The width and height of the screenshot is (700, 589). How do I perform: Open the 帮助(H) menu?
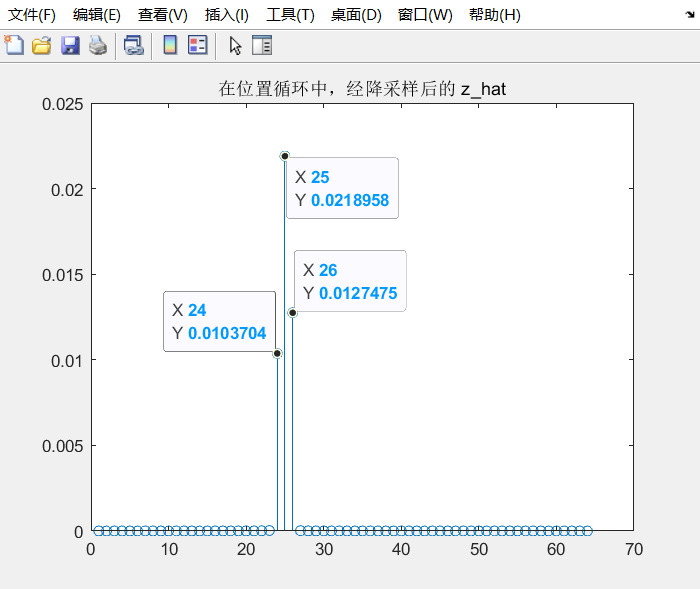495,15
